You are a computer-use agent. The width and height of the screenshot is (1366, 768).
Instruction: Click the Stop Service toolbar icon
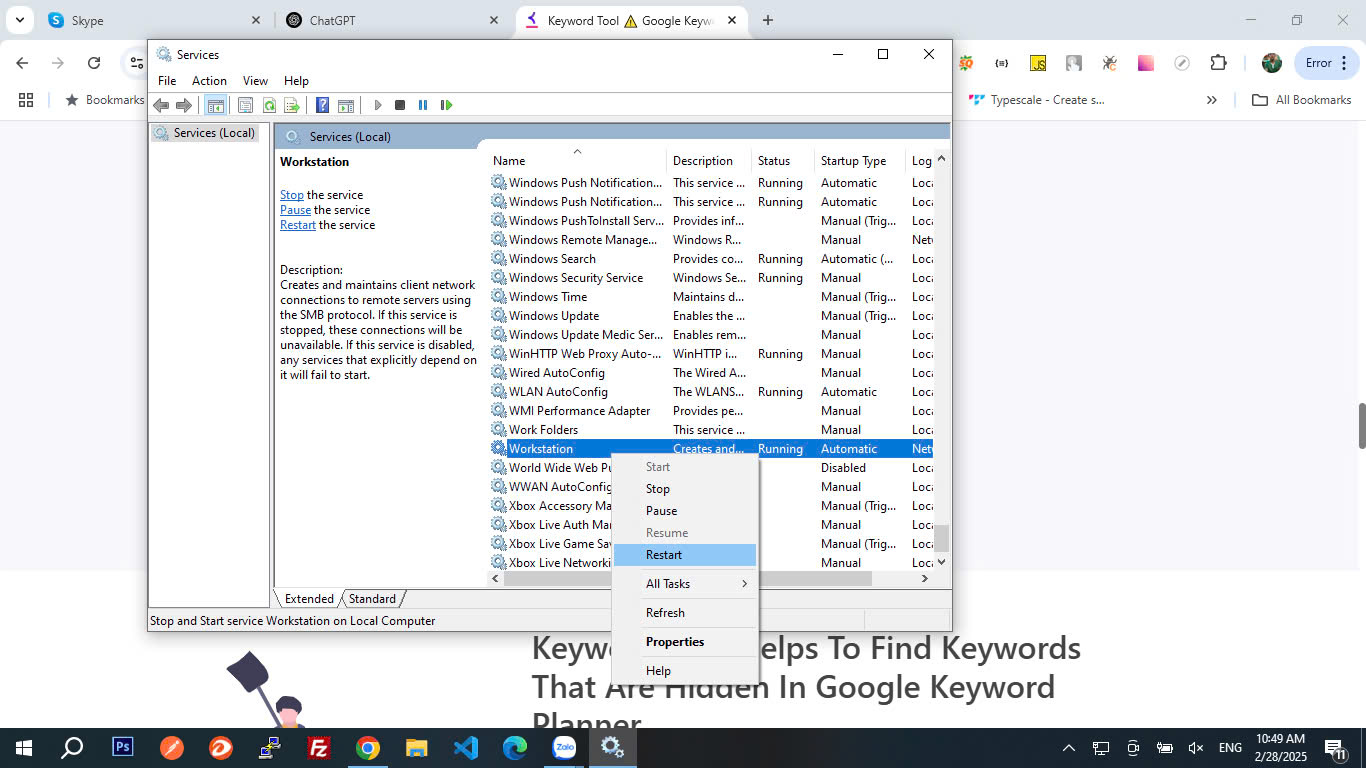400,105
